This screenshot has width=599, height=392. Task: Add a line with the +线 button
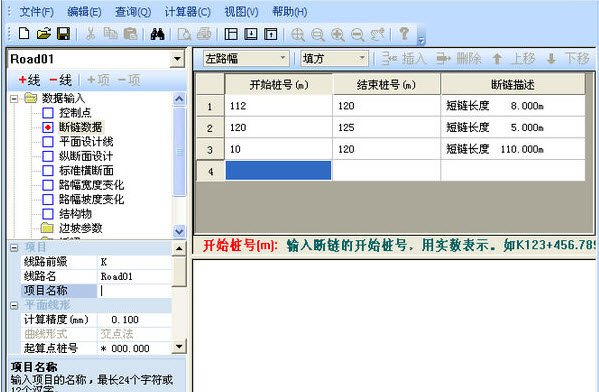click(29, 80)
